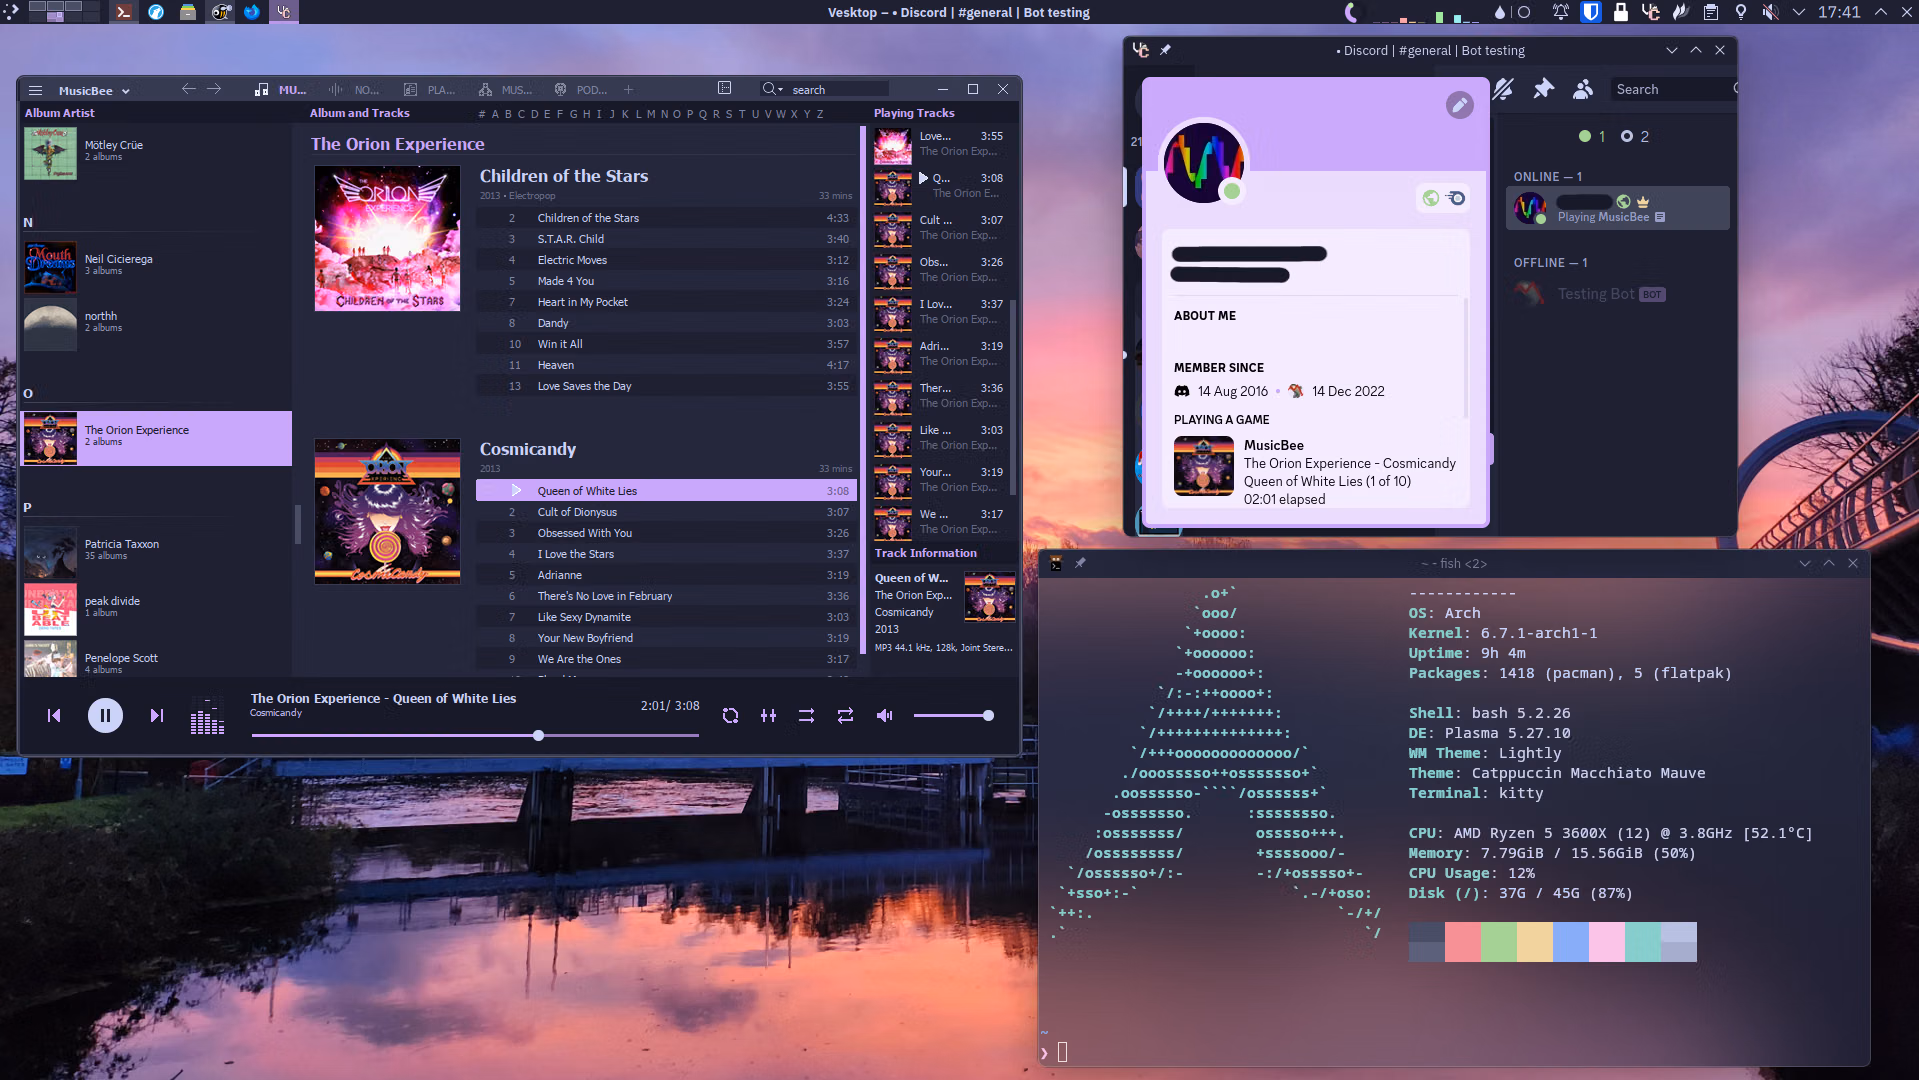Switch to the POD... Podcasts tab
Screen dimensions: 1919x1080
point(580,90)
